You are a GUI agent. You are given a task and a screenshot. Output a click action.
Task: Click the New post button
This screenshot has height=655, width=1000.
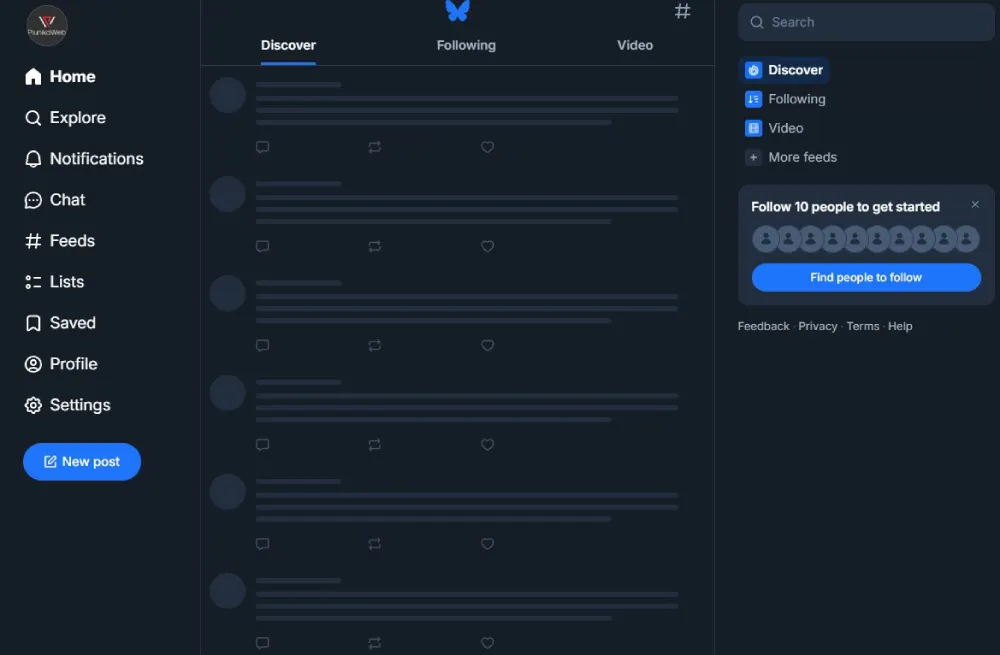82,462
